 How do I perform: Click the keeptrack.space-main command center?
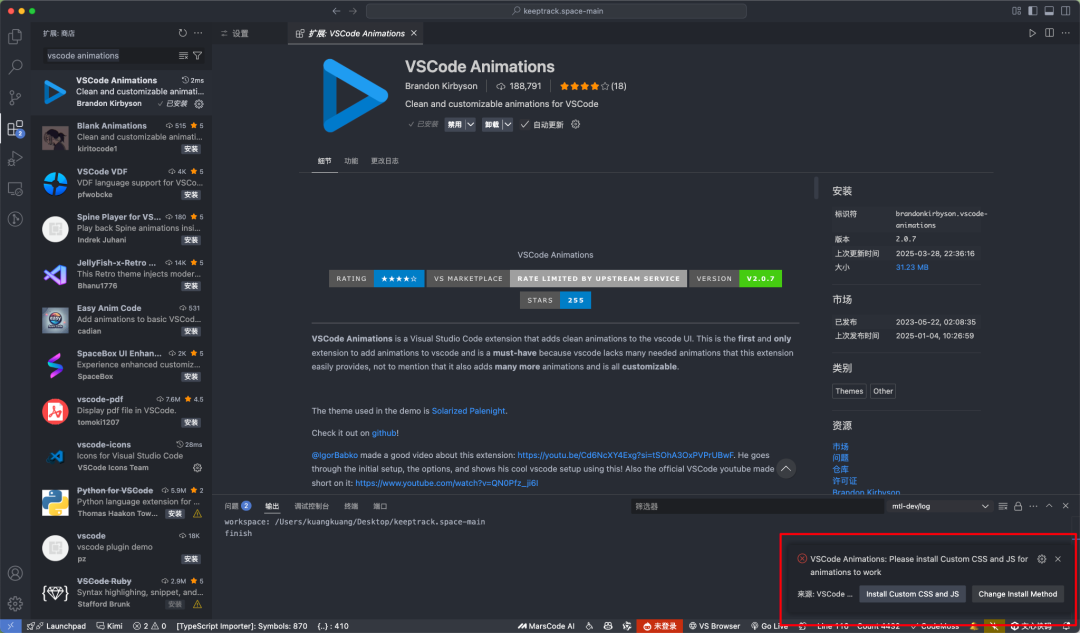point(557,11)
